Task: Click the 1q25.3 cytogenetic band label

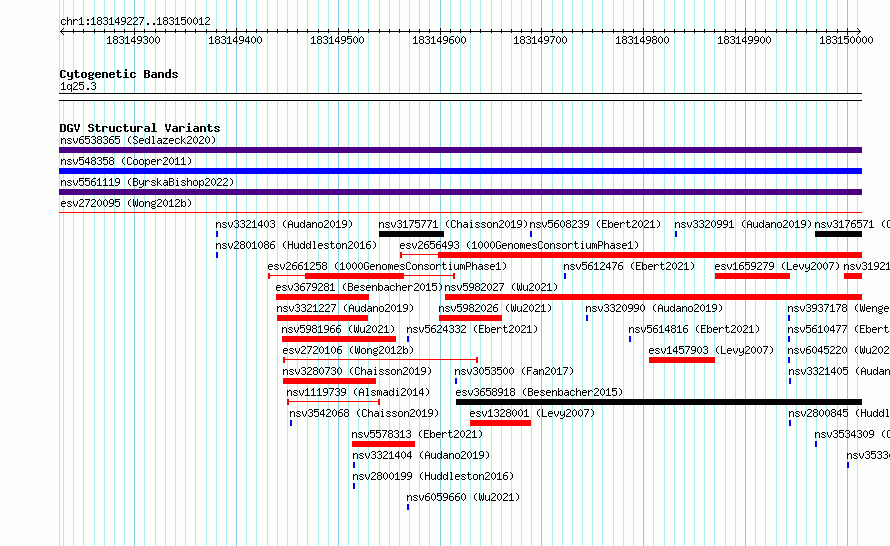Action: click(x=78, y=86)
